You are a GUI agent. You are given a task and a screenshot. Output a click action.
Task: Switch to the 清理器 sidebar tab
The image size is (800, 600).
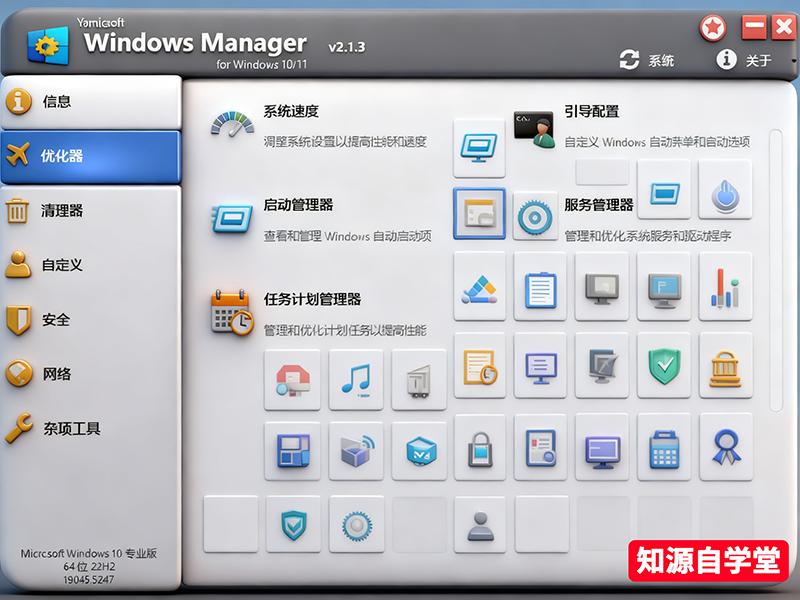(62, 211)
